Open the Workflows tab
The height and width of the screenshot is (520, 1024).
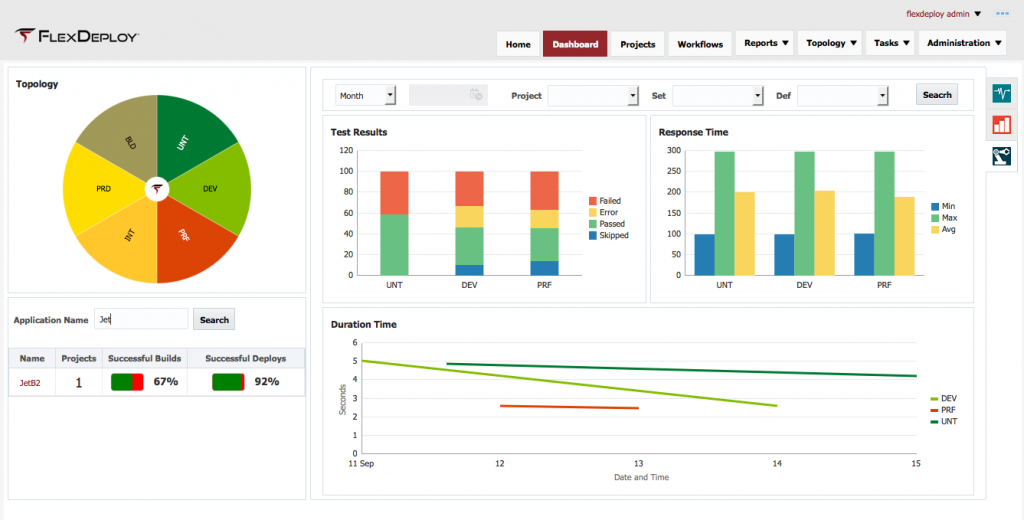(700, 44)
